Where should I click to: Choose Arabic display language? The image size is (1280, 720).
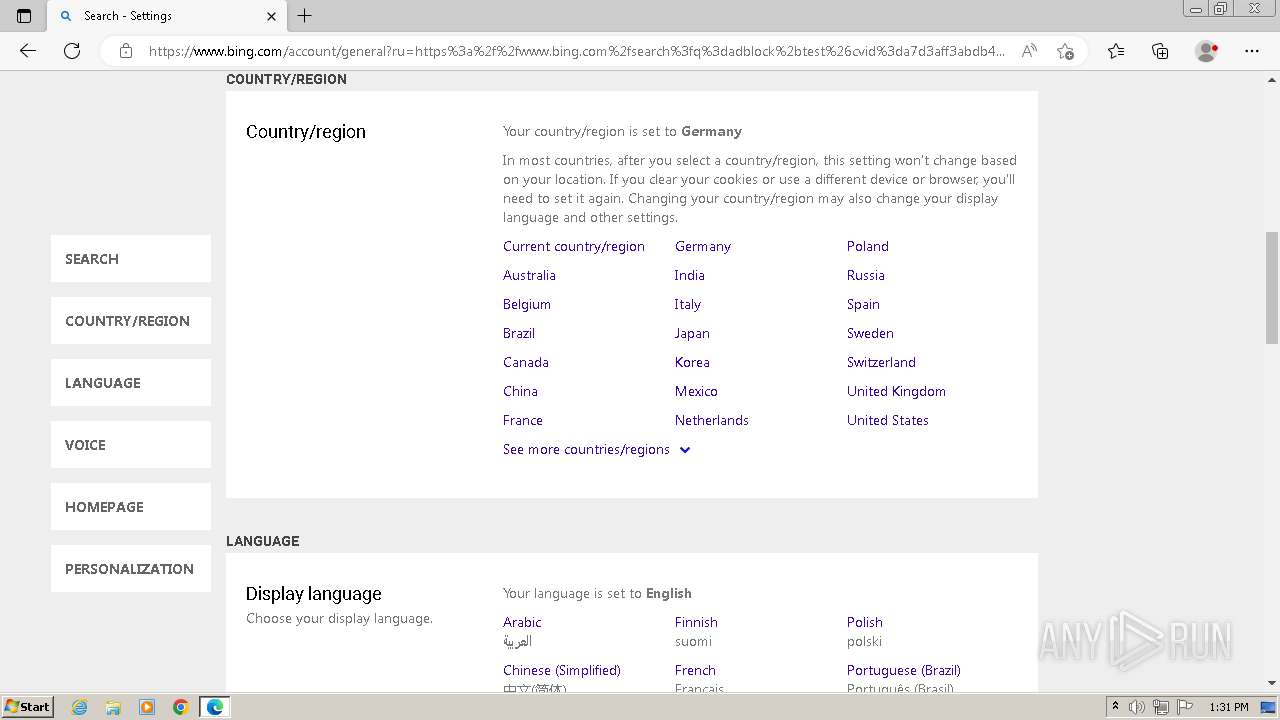(x=522, y=622)
